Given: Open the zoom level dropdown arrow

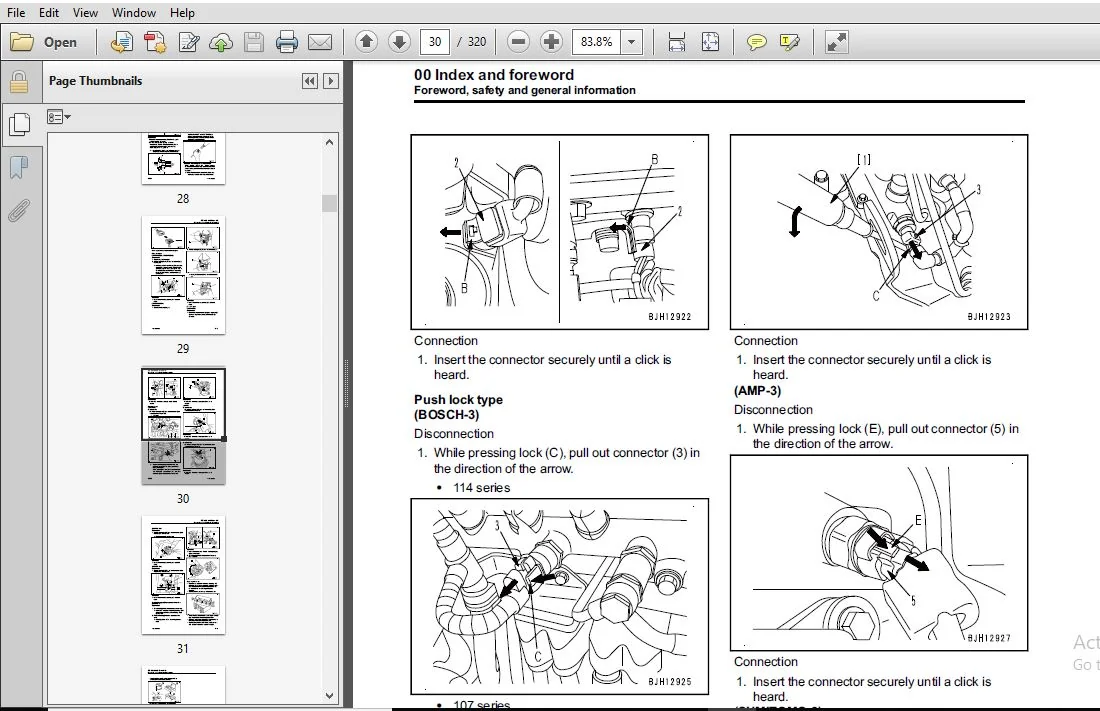Looking at the screenshot, I should point(631,41).
